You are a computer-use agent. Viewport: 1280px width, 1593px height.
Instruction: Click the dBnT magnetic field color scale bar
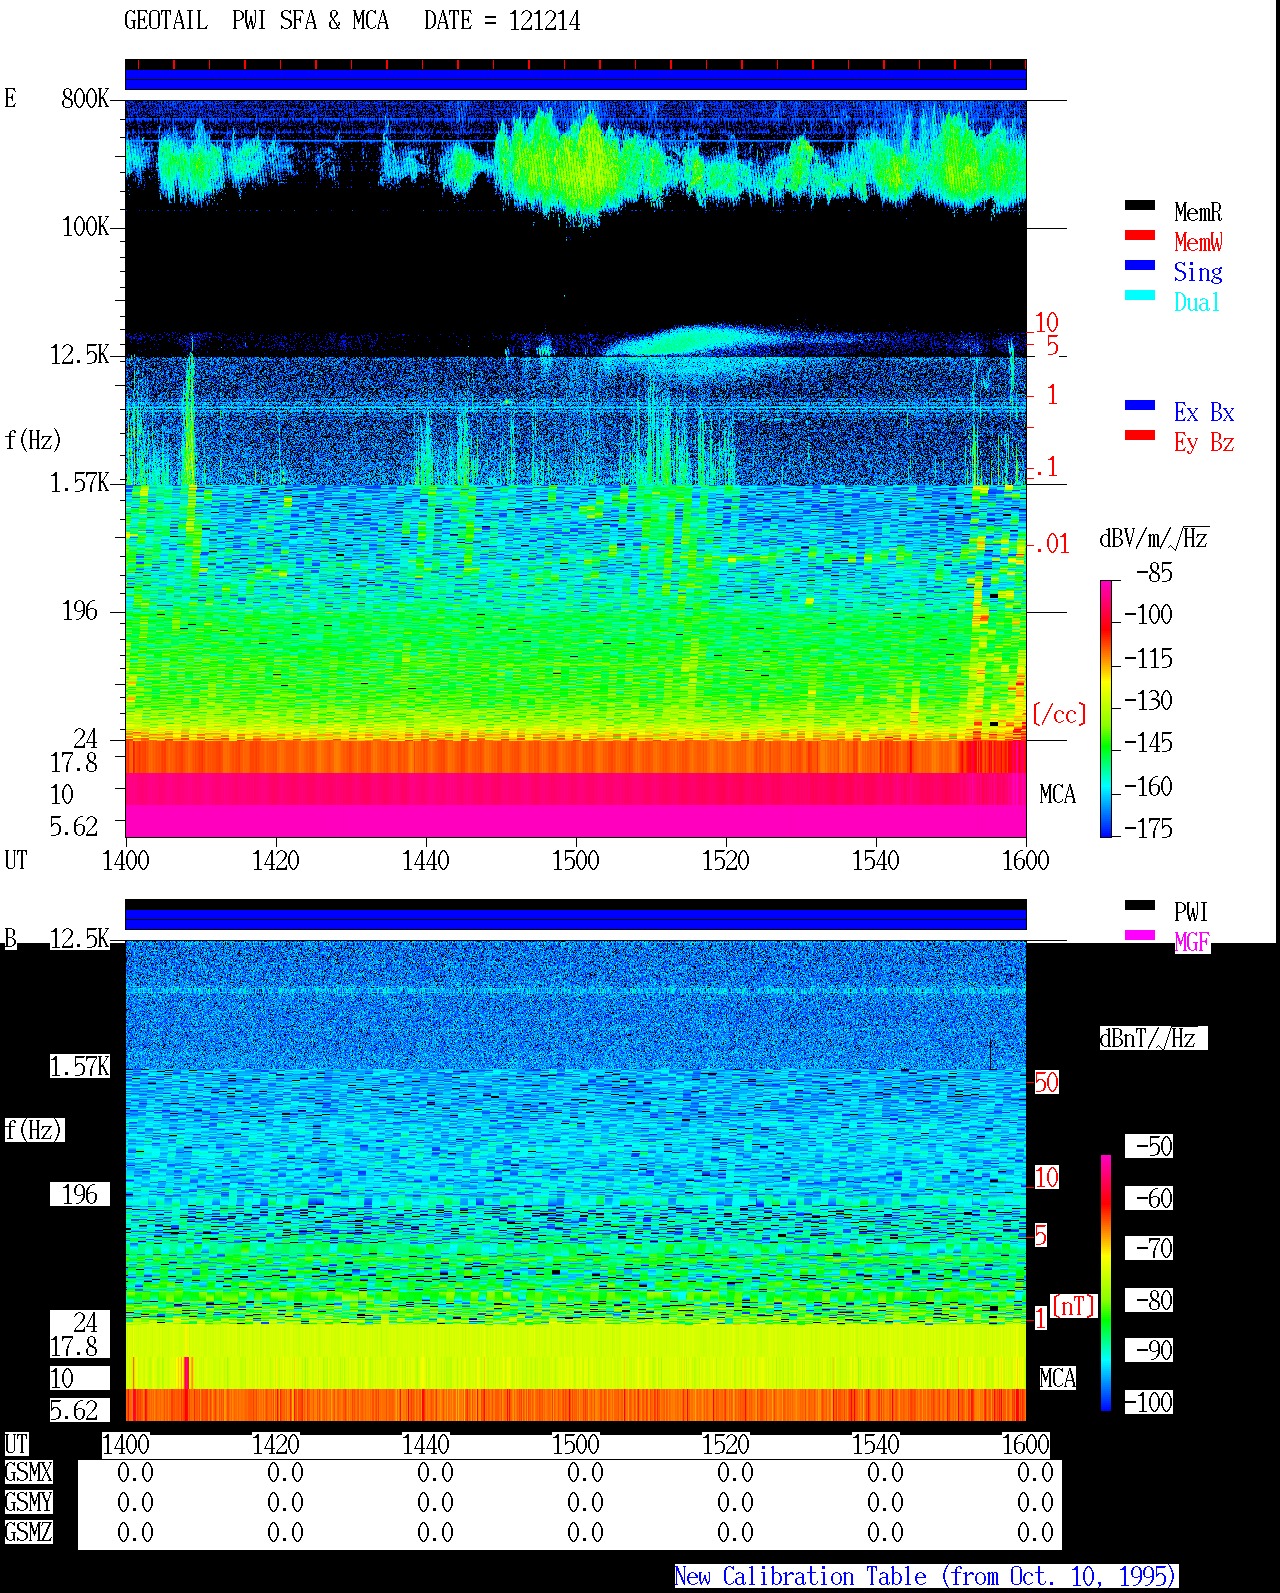[1106, 1283]
